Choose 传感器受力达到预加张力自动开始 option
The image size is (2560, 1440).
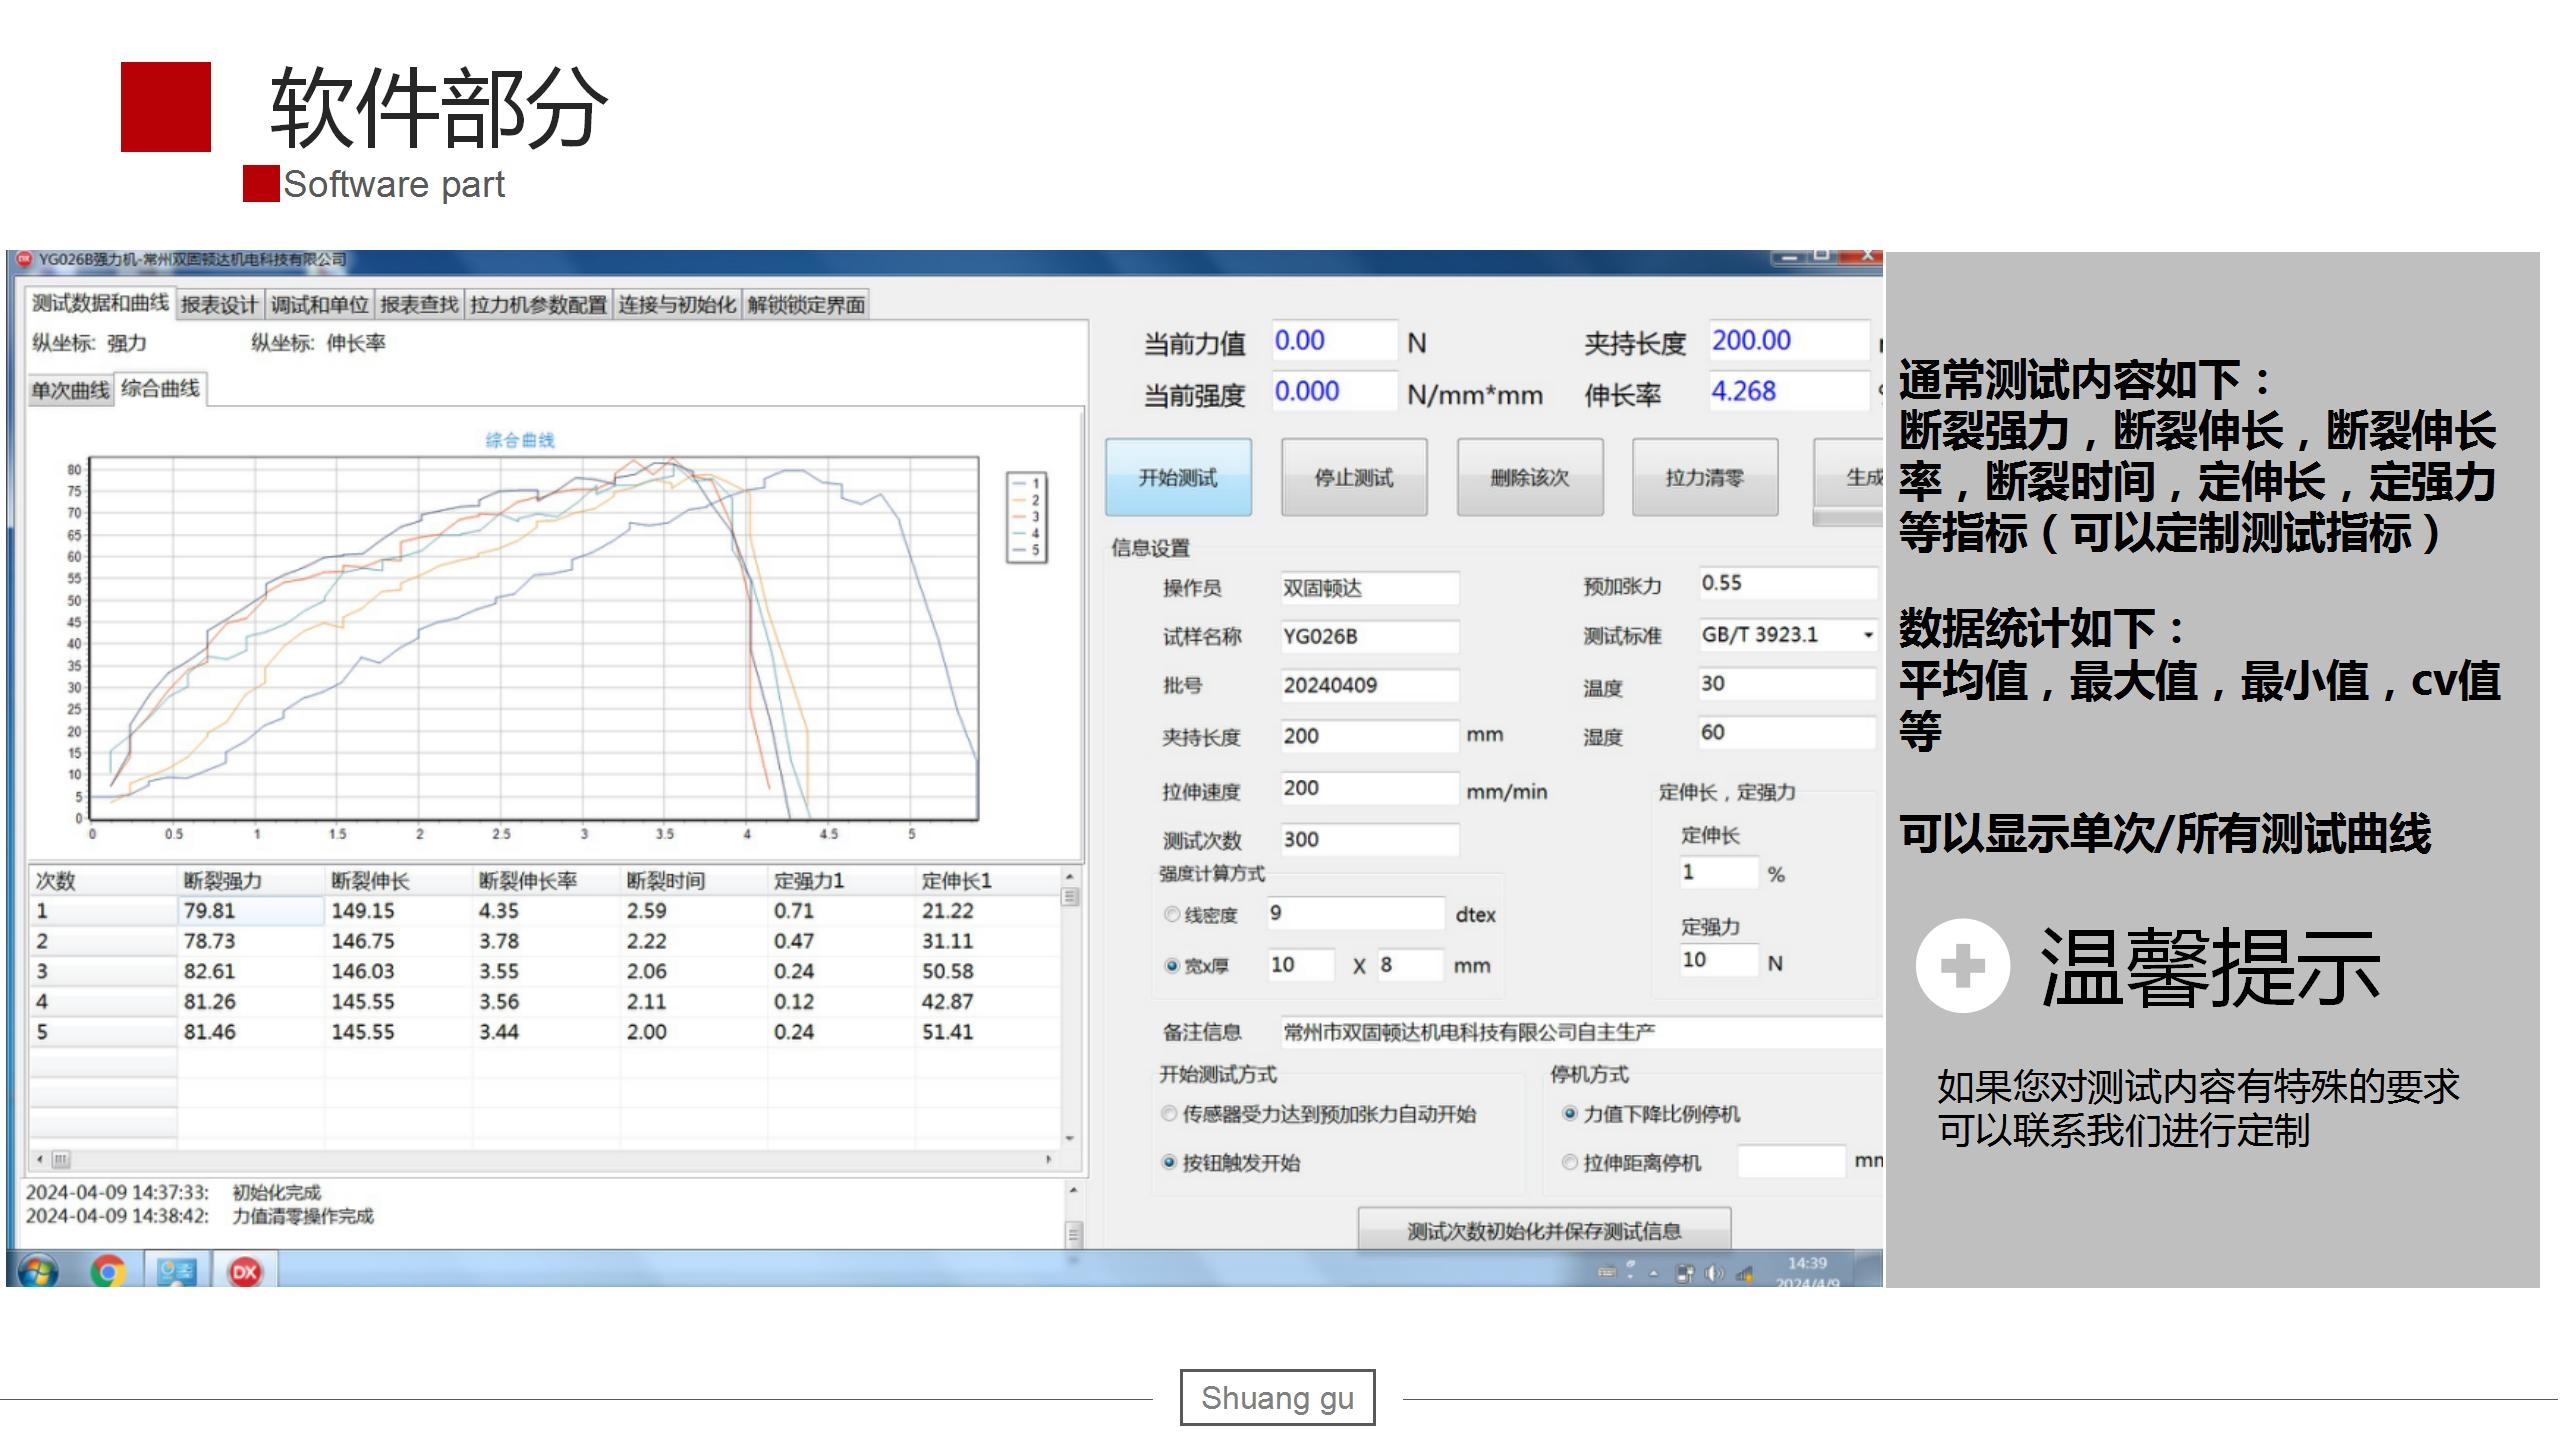click(x=1169, y=1113)
